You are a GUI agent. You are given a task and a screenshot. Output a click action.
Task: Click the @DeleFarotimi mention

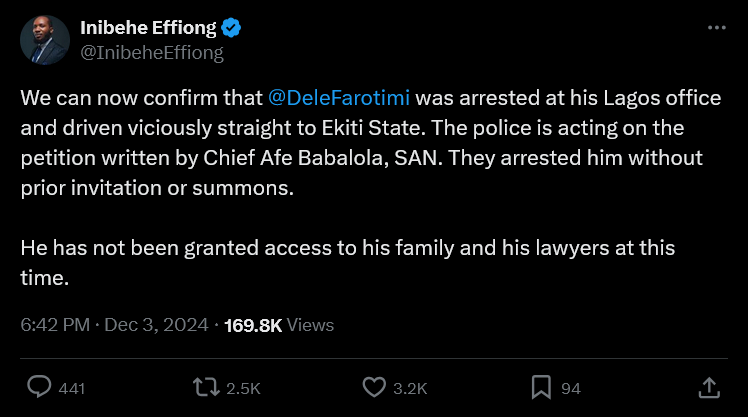point(341,99)
